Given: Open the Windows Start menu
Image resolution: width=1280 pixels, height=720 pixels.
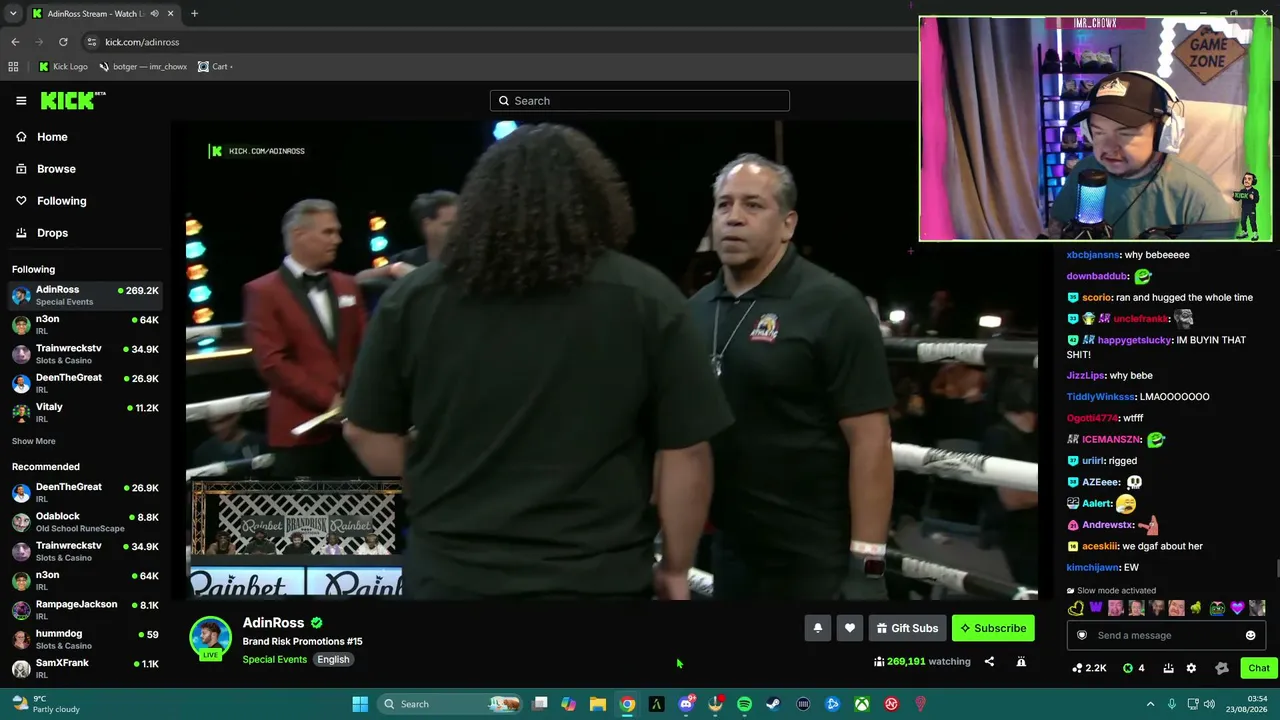Looking at the screenshot, I should (x=360, y=704).
